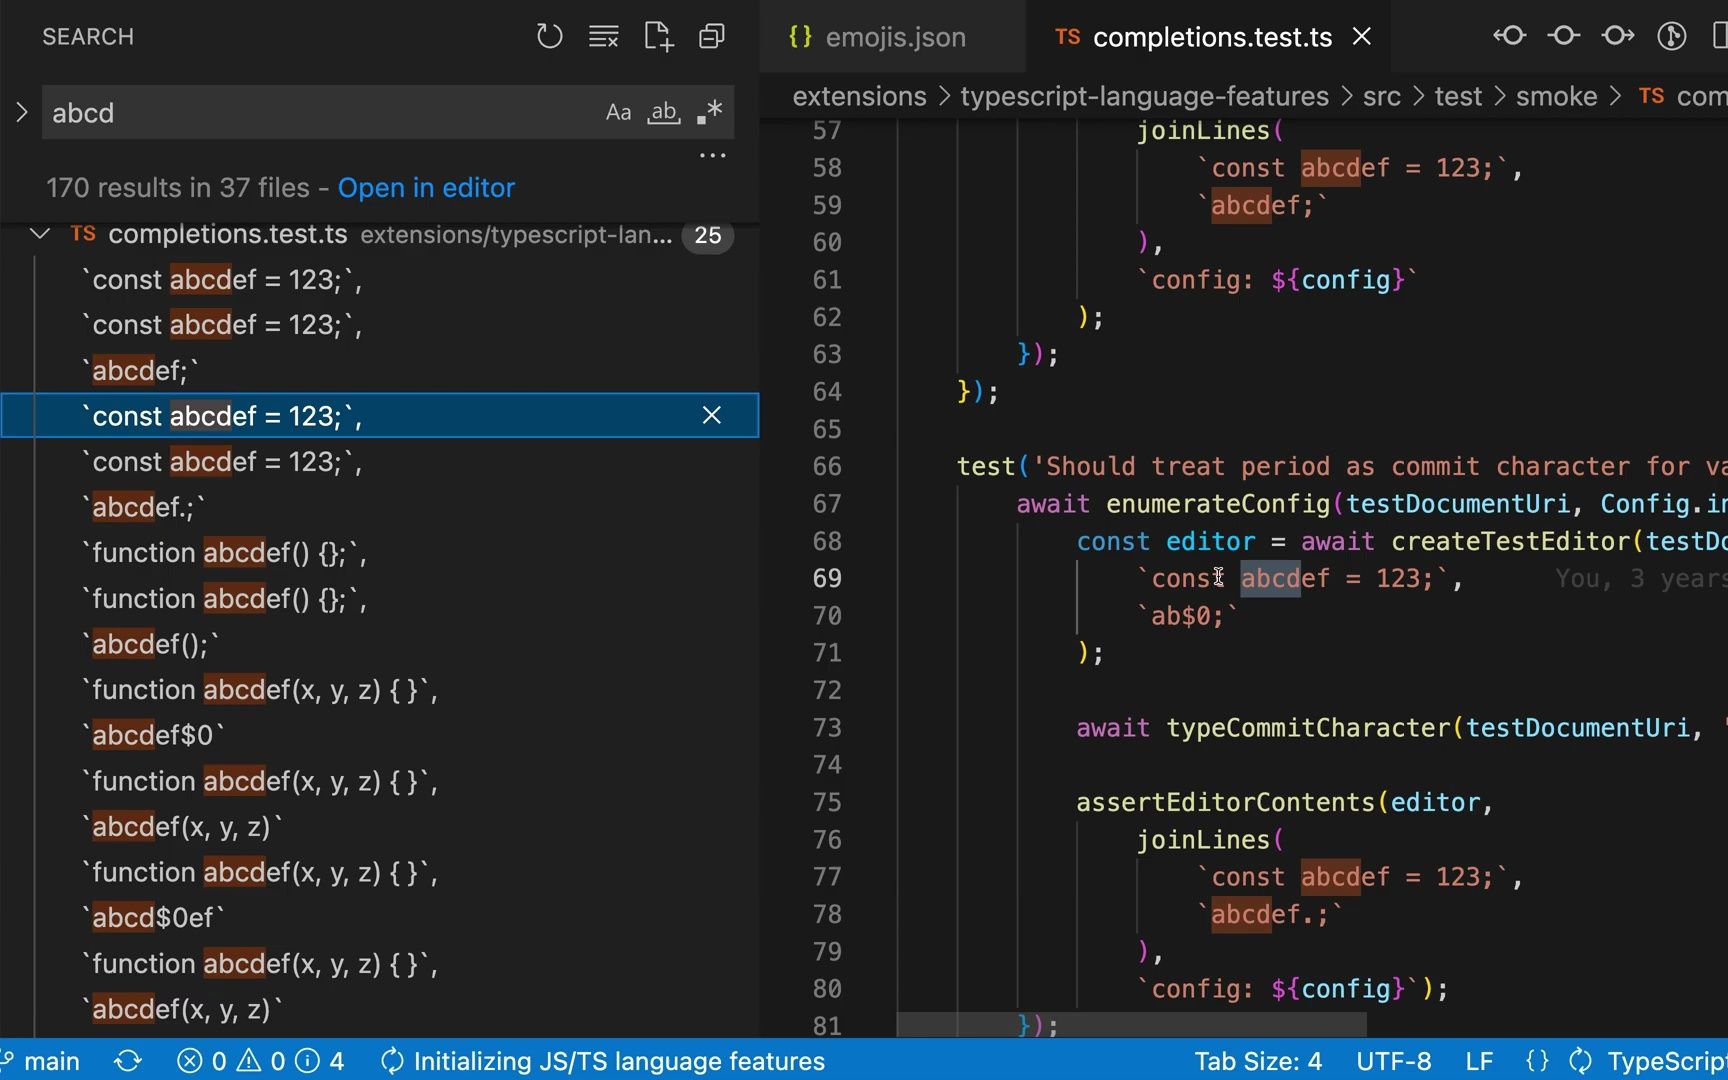1728x1080 pixels.
Task: Click extensions breadcrumb
Action: 859,97
